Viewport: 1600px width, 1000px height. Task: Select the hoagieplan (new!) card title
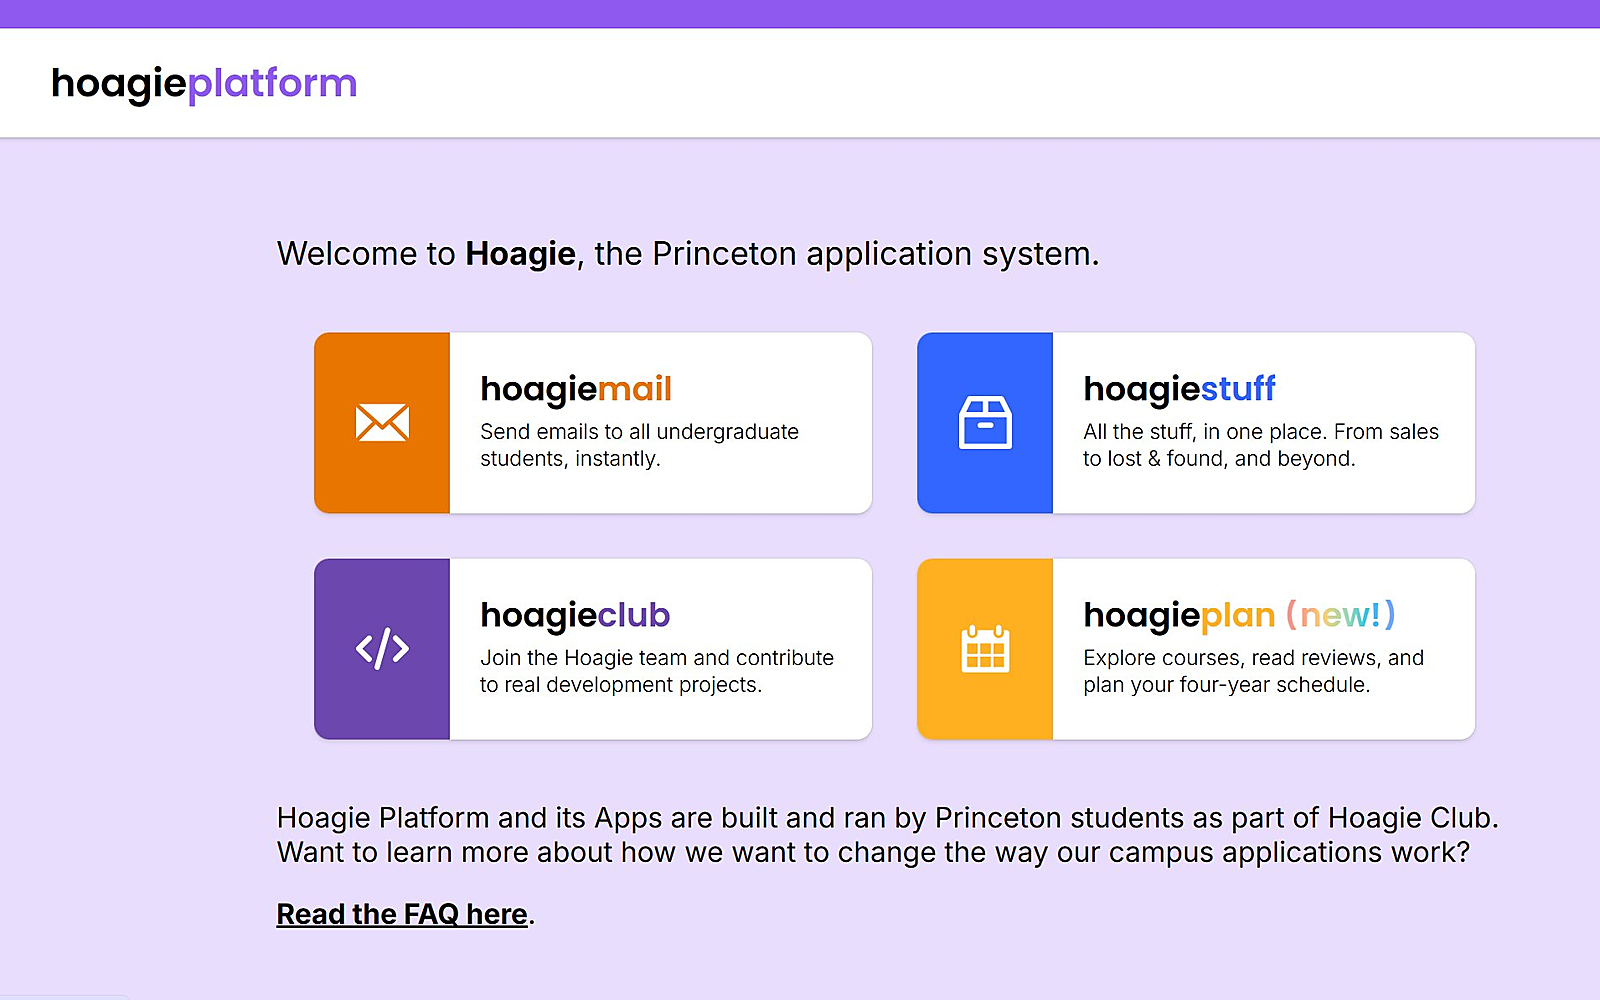tap(1239, 615)
